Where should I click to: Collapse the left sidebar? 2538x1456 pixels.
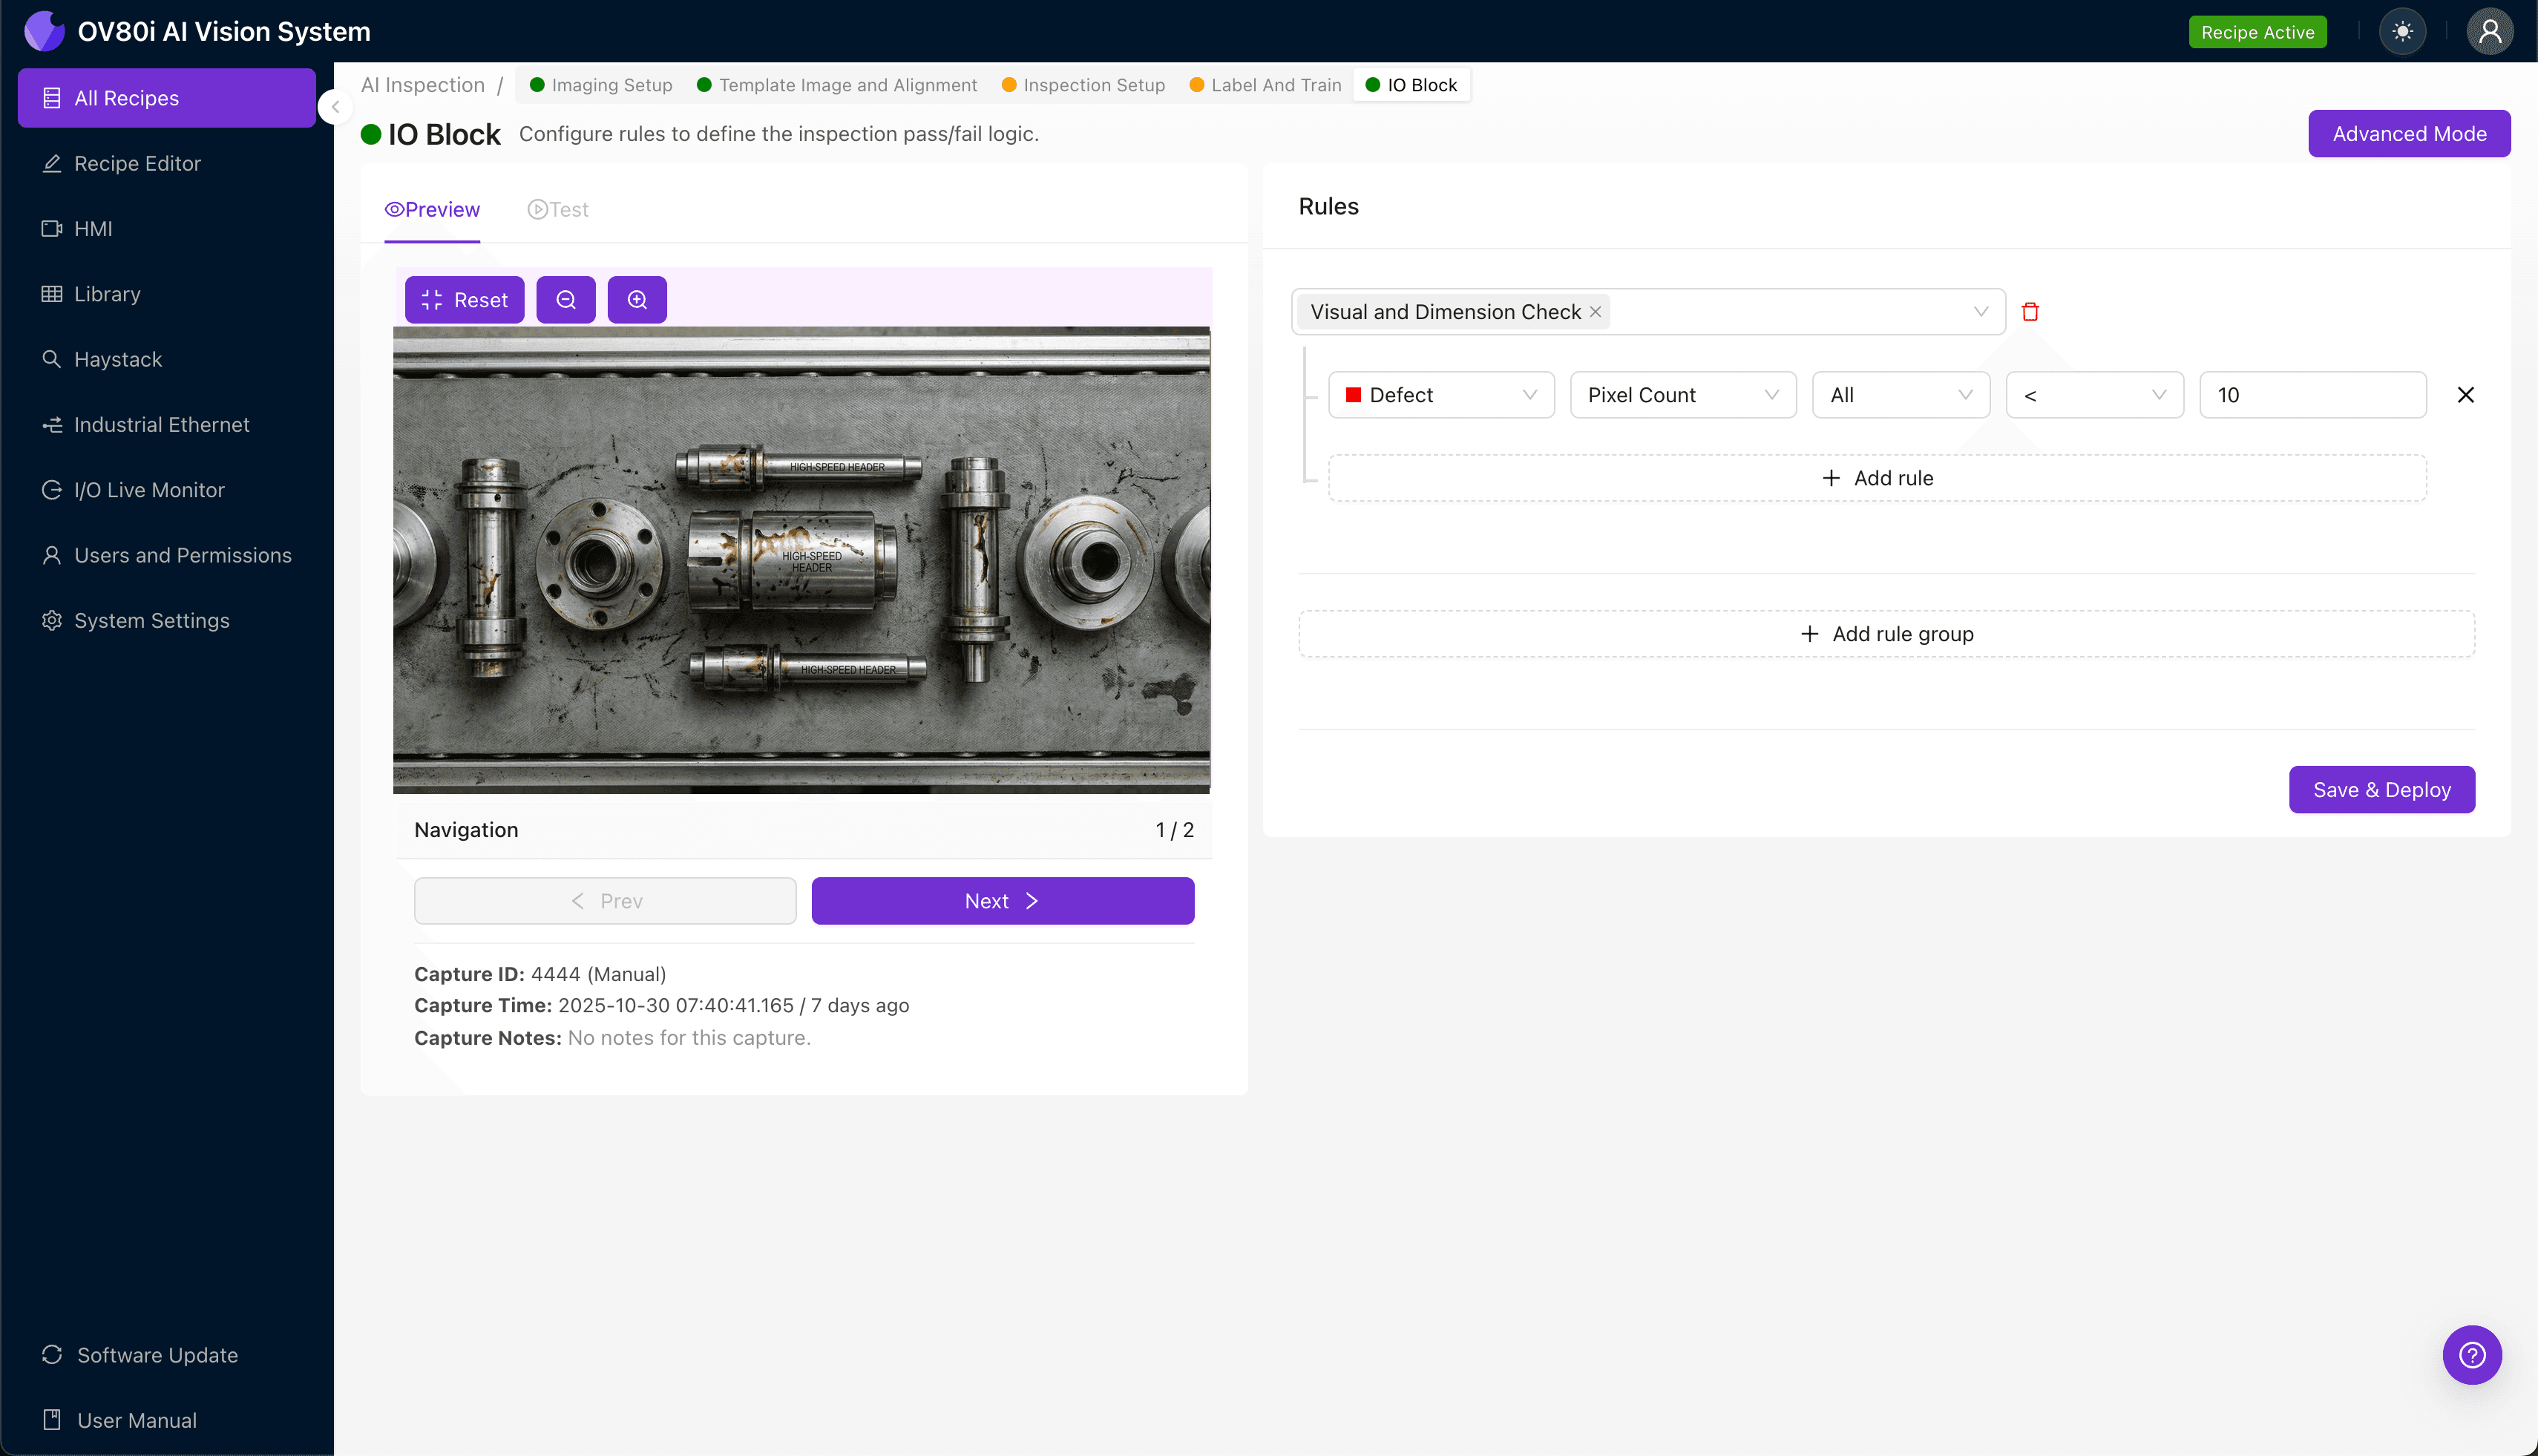click(x=335, y=107)
